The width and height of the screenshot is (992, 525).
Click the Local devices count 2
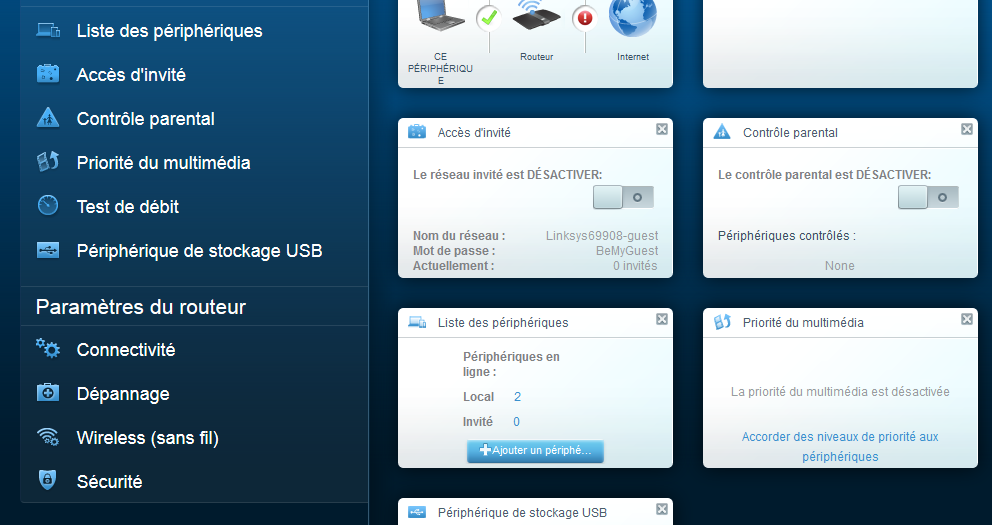coord(518,397)
